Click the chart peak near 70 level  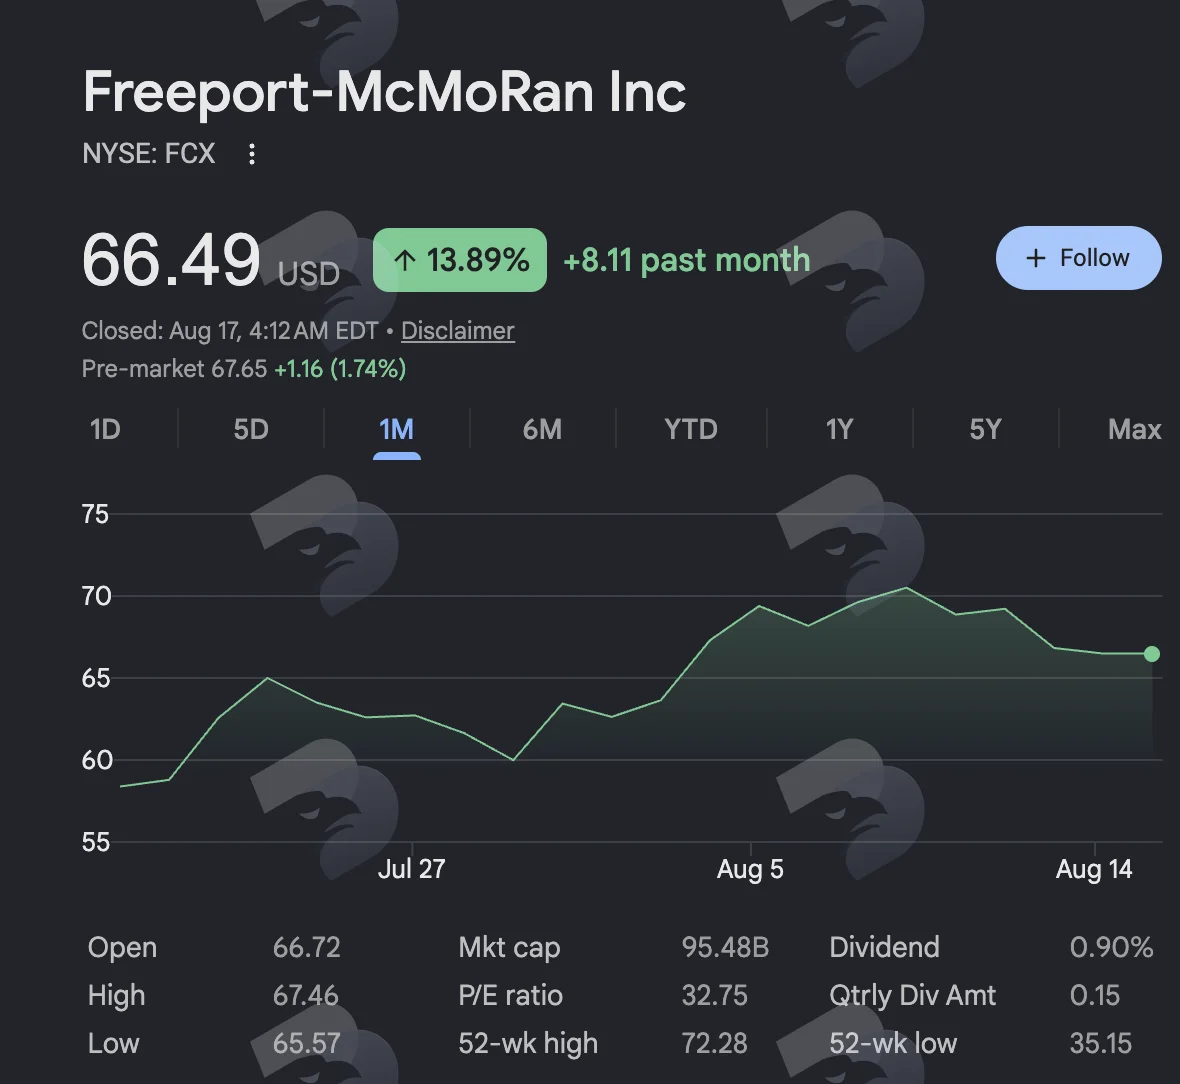(x=907, y=588)
